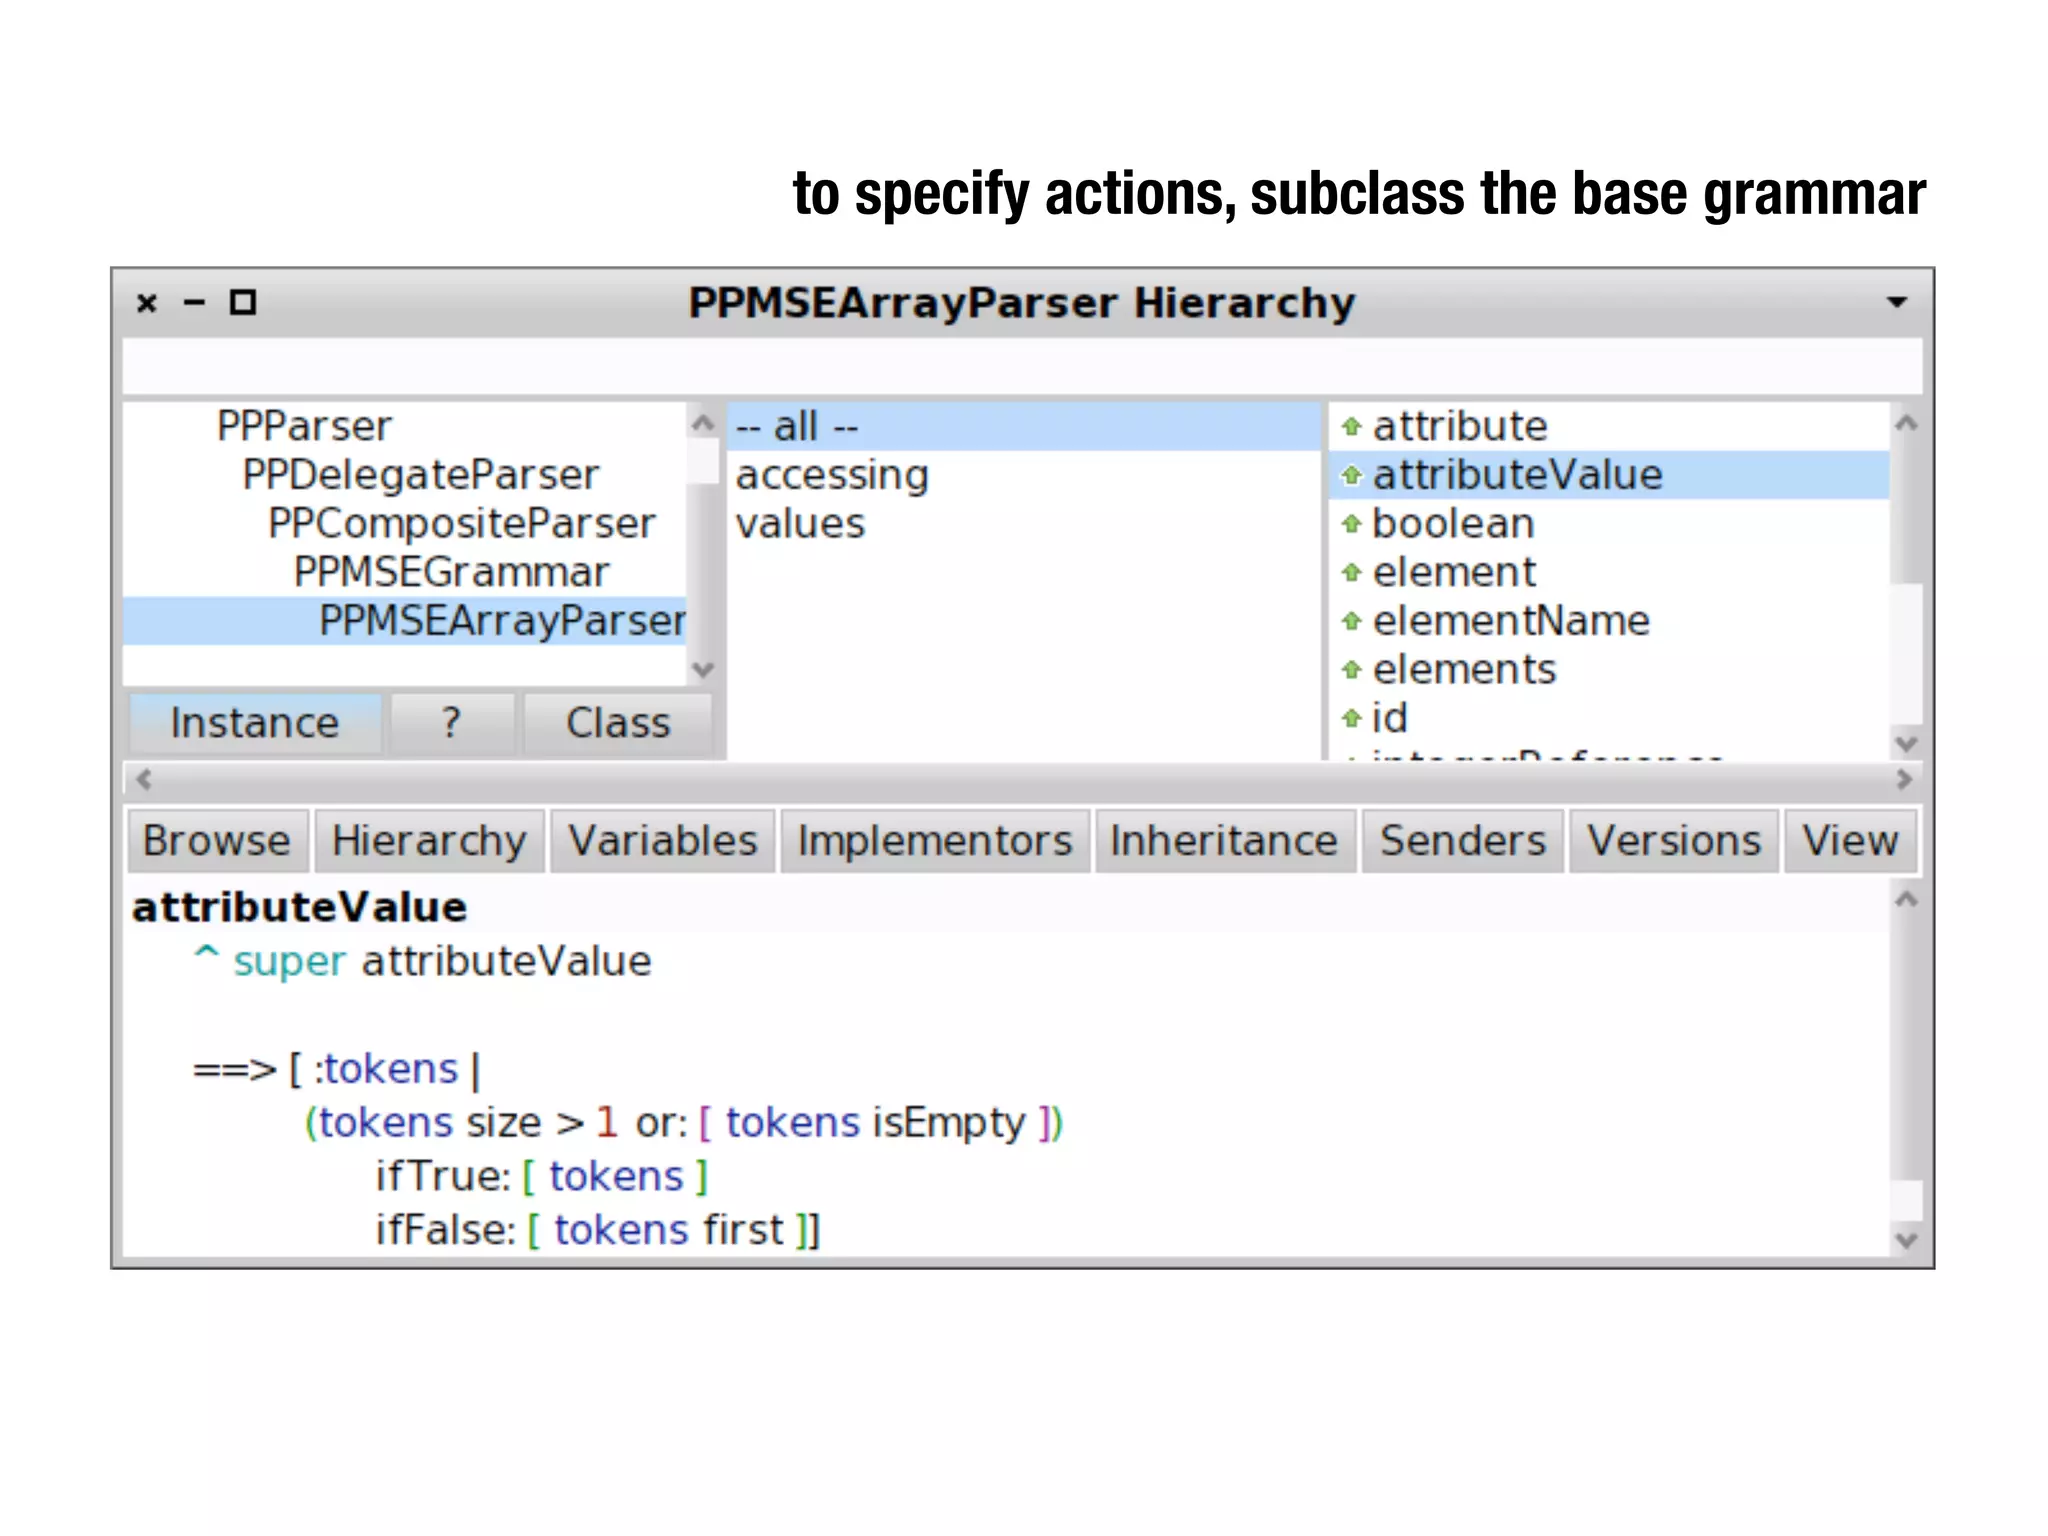Click method list scroll down arrow
Screen dimensions: 2048x1536
(x=1906, y=743)
